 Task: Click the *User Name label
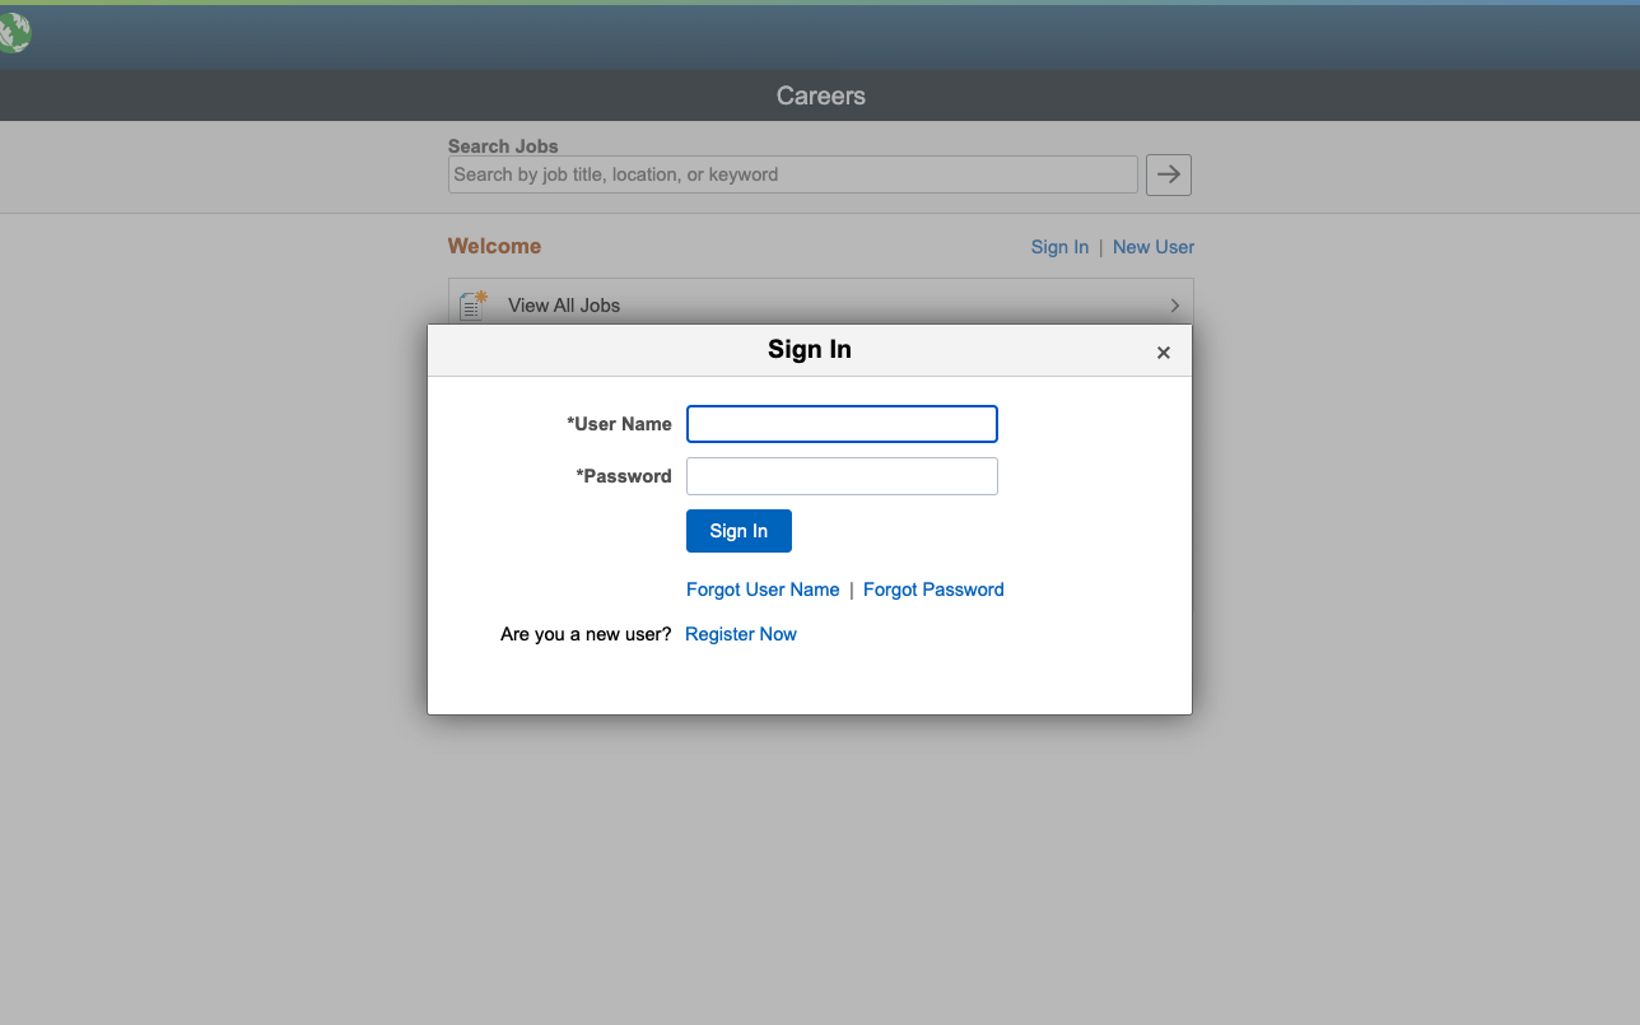click(619, 424)
